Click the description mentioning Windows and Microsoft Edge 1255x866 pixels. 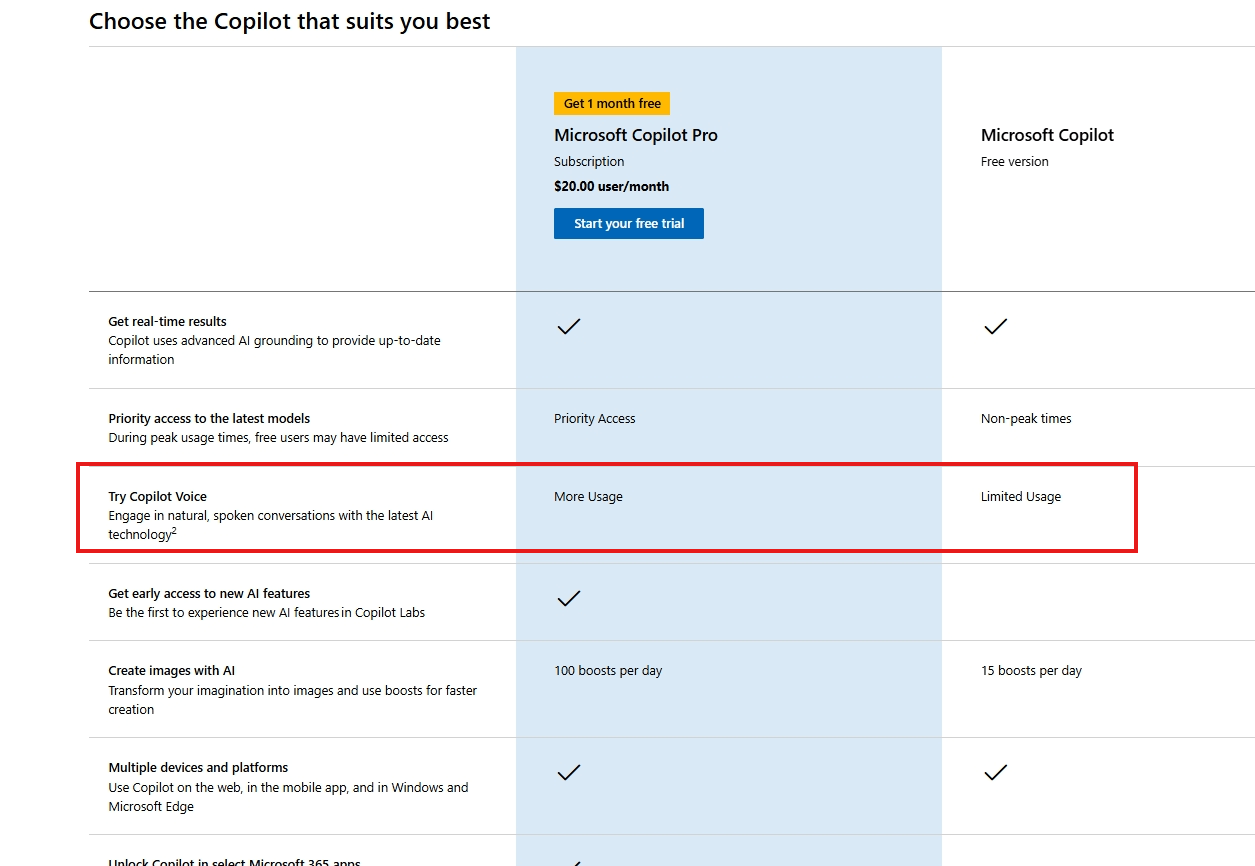(288, 797)
